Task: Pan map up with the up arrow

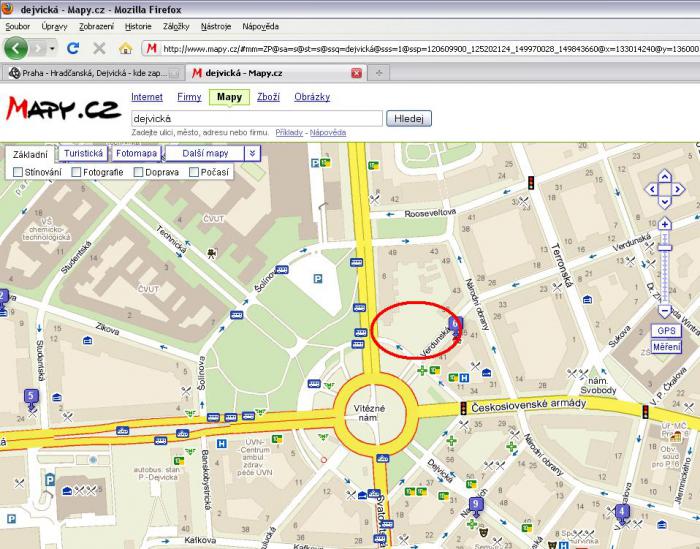Action: [665, 176]
